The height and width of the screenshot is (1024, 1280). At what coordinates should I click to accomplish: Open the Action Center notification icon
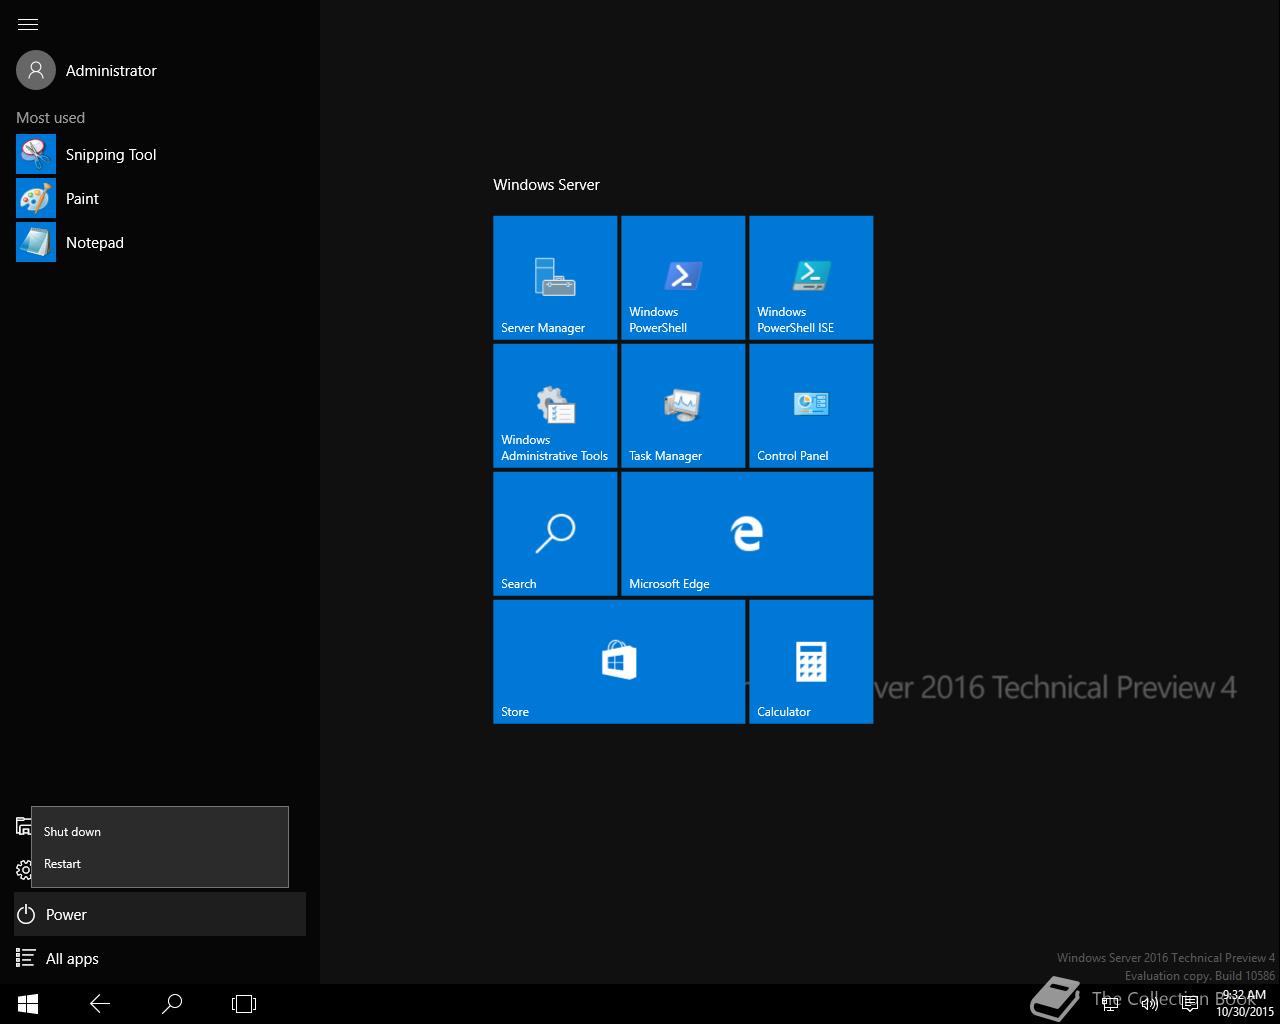[1190, 1004]
